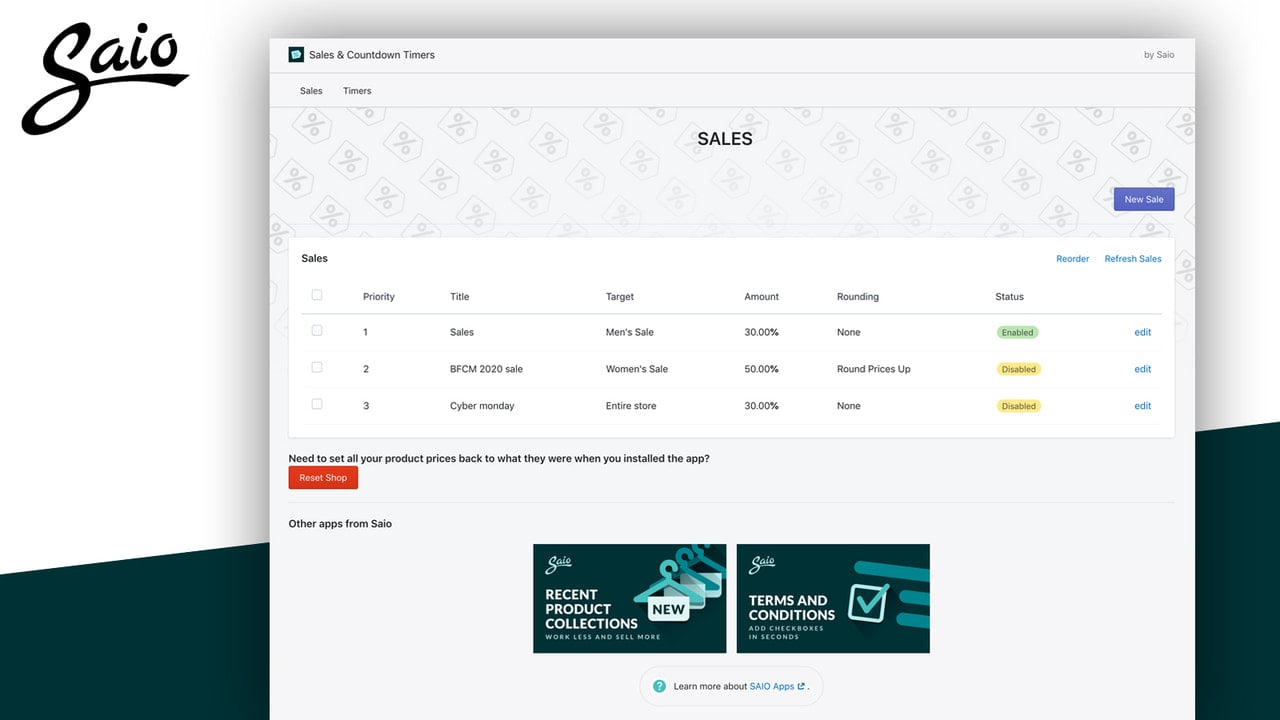Edit the Men's Sale entry
This screenshot has height=720, width=1280.
tap(1143, 332)
